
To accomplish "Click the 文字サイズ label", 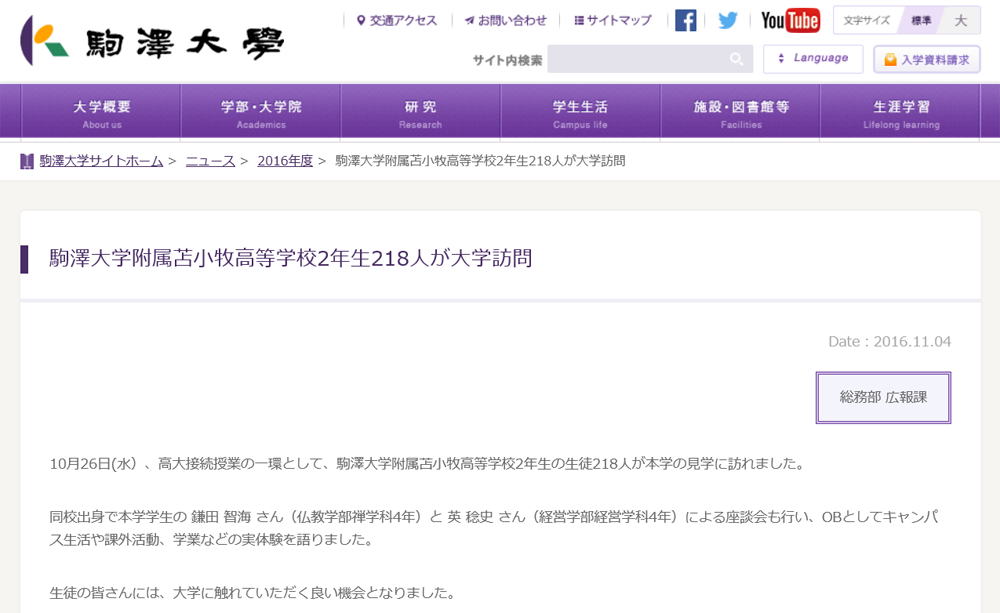I will click(x=866, y=20).
